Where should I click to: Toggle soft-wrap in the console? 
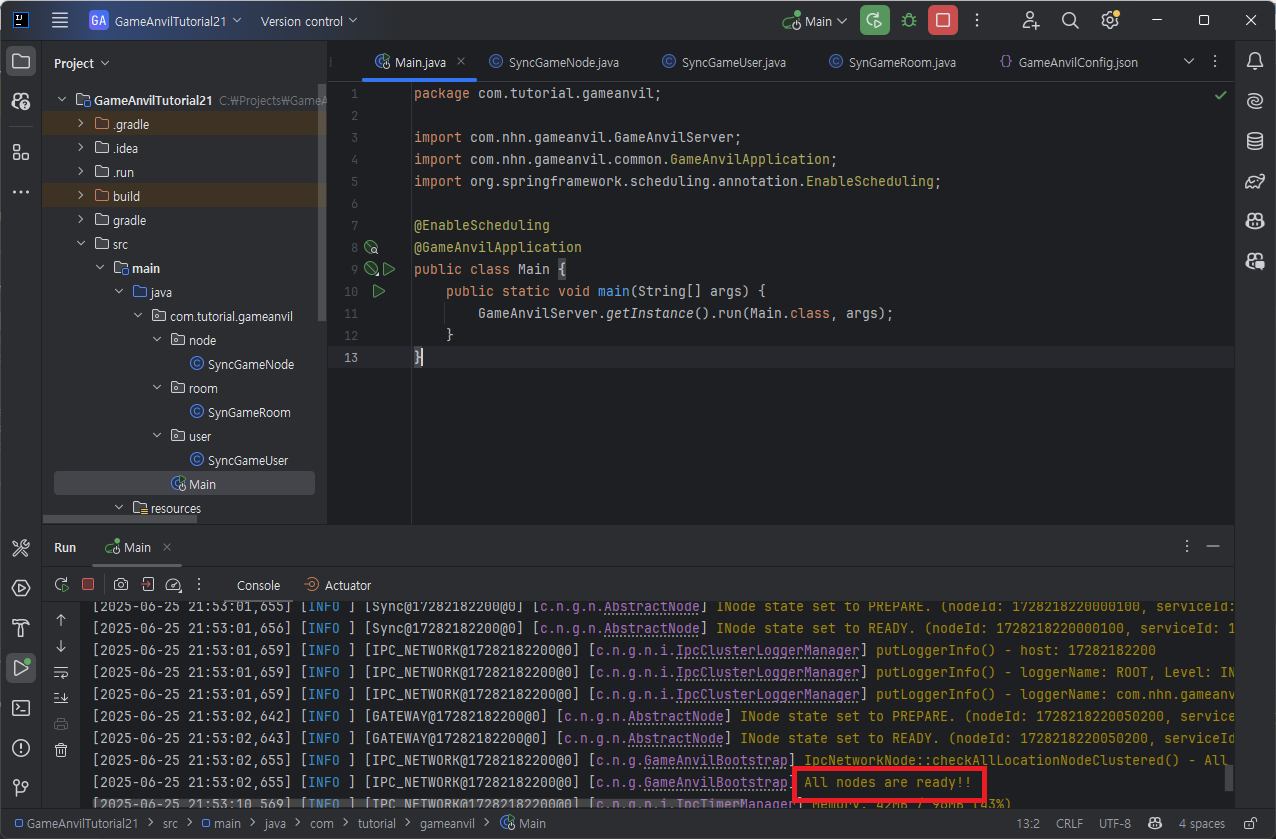click(x=61, y=672)
